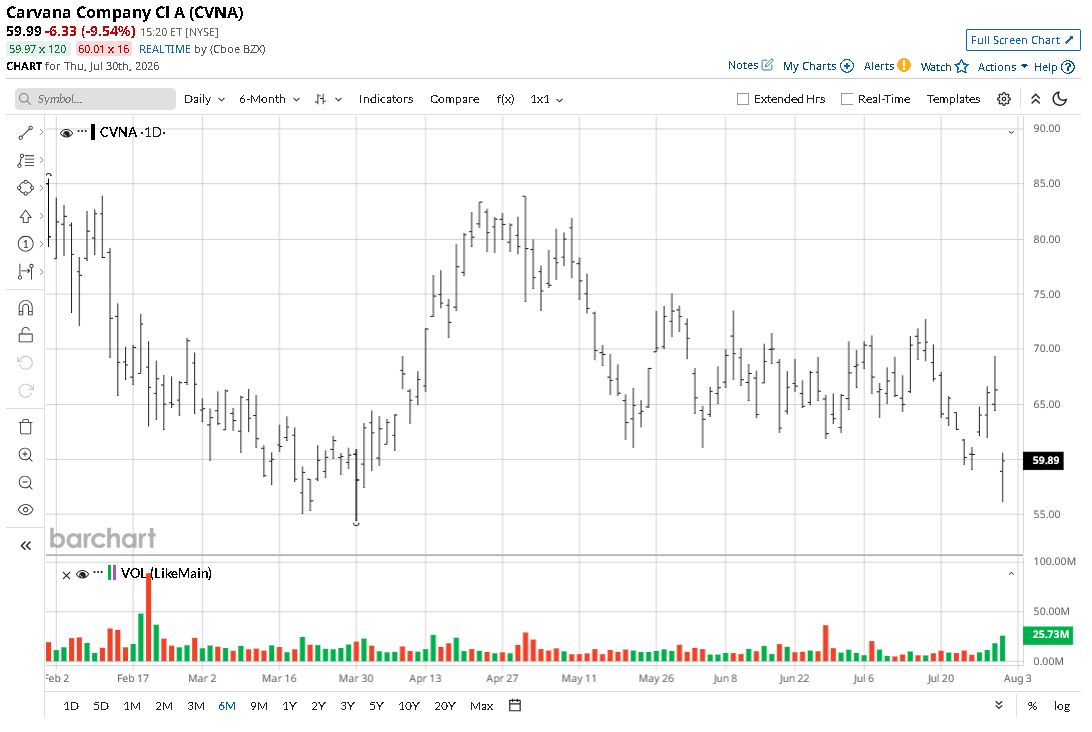Screen dimensions: 1092x732
Task: Open CVNA series color swatch
Action: [x=93, y=132]
